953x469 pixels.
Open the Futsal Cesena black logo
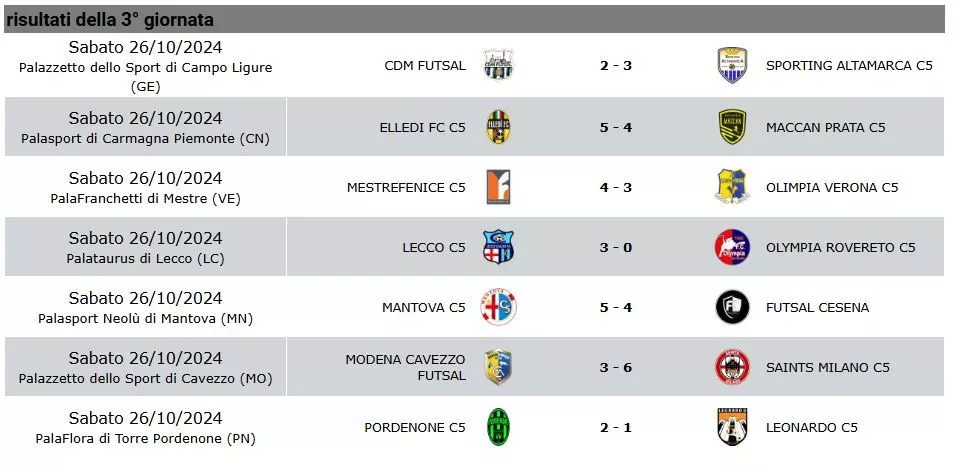pyautogui.click(x=732, y=307)
